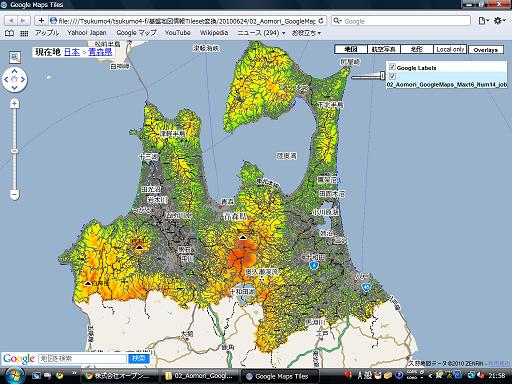Click the 下北半島 map label
The width and height of the screenshot is (512, 384).
(x=330, y=105)
